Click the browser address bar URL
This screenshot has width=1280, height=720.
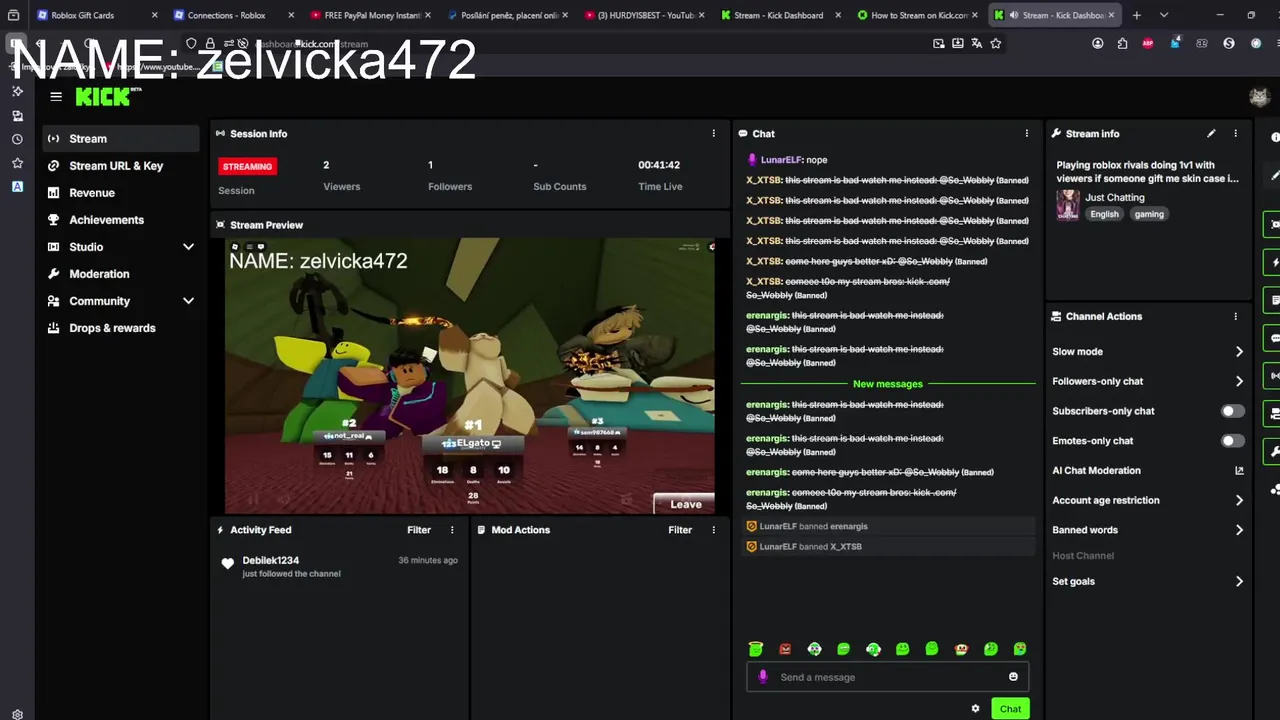312,44
